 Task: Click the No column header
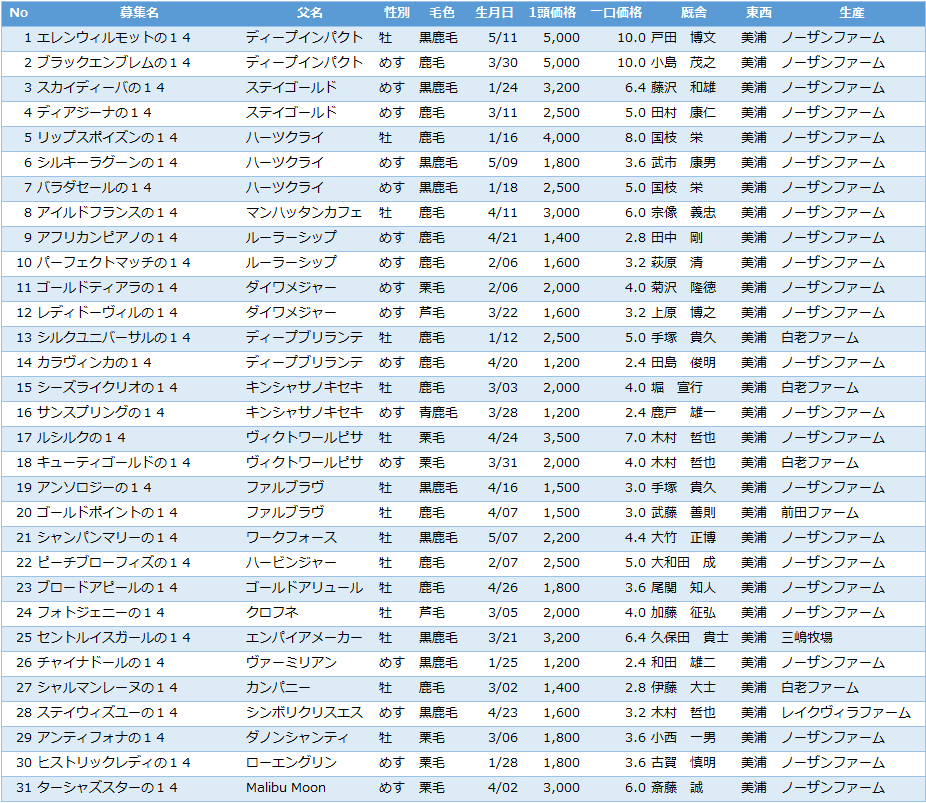pyautogui.click(x=18, y=12)
